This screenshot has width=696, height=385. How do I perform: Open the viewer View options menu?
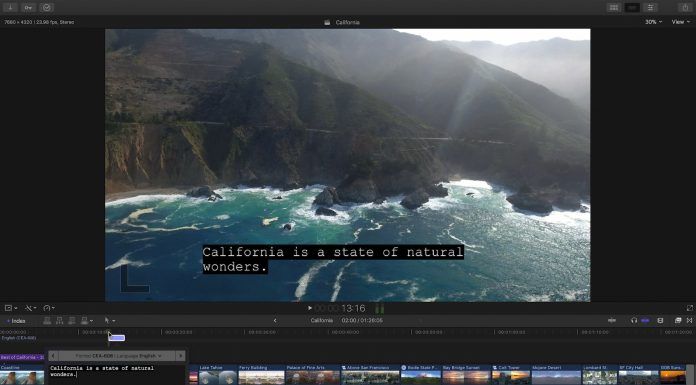(x=680, y=22)
